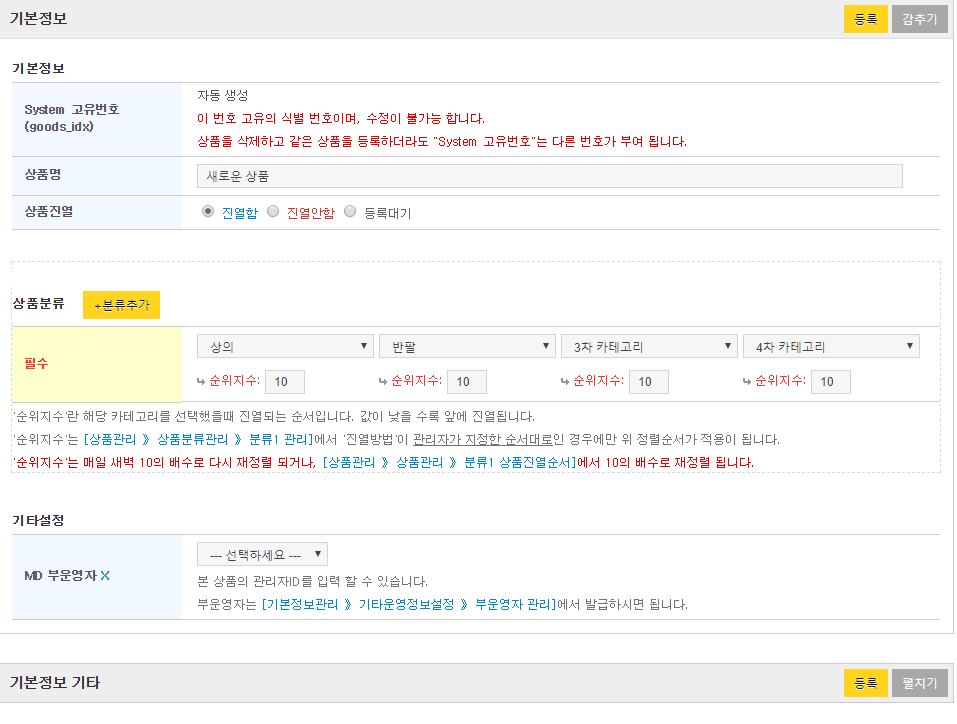This screenshot has height=724, width=957.
Task: Choose the 등록대기 radio option
Action: [x=350, y=212]
